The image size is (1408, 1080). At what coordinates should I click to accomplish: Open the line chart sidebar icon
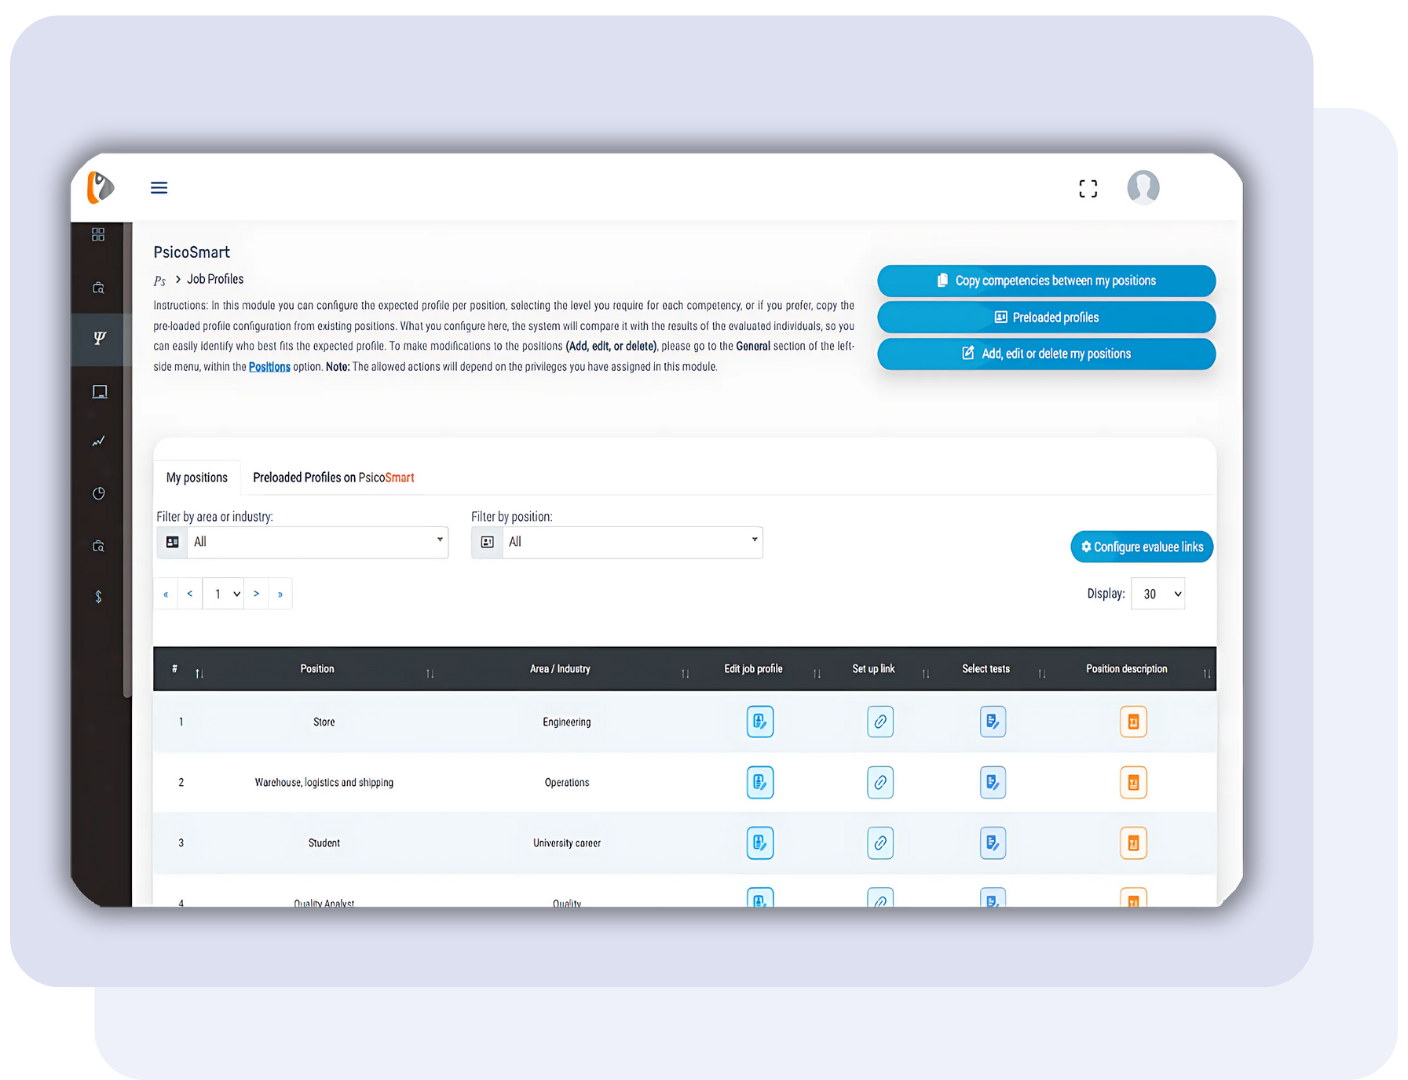98,441
